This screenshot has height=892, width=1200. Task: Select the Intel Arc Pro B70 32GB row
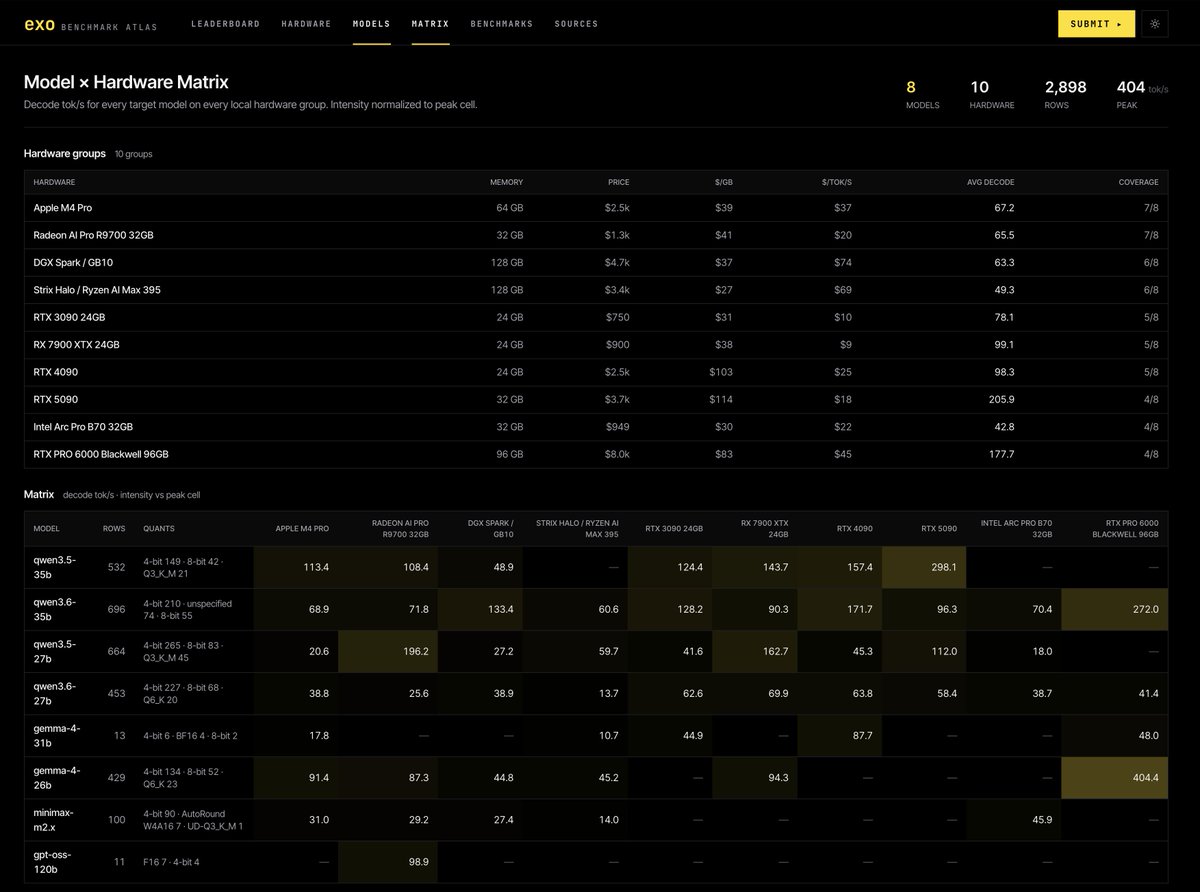pyautogui.click(x=596, y=427)
